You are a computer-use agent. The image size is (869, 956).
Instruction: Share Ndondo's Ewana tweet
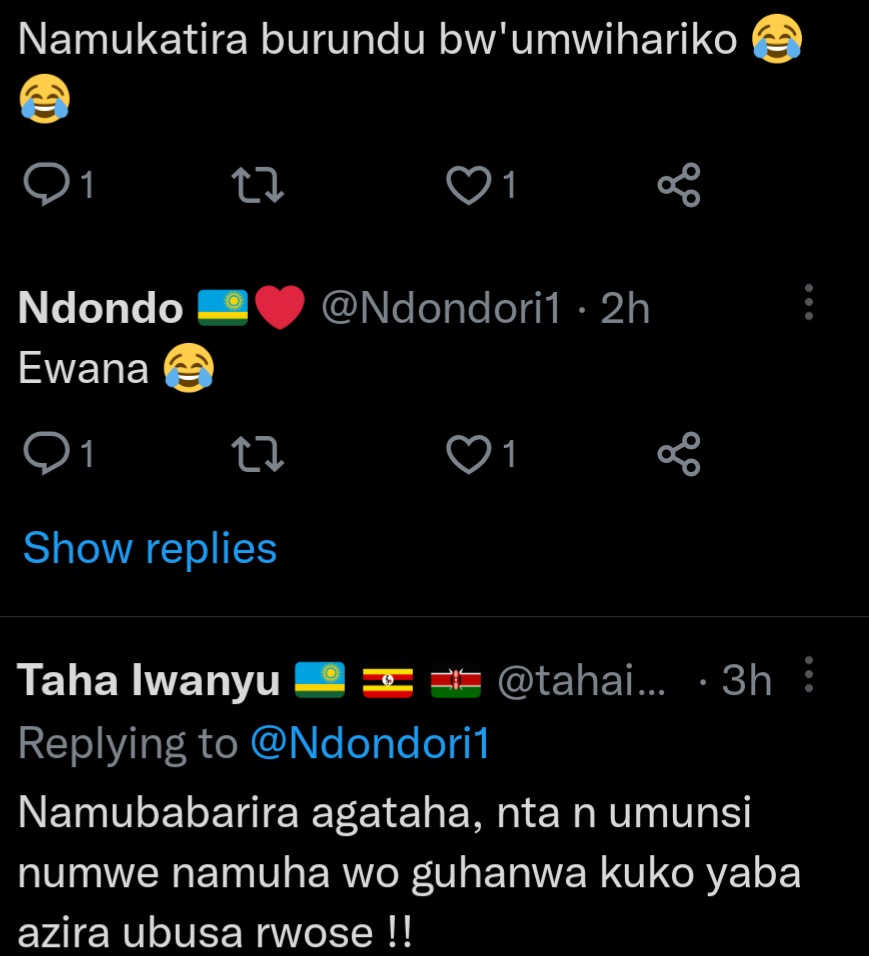[x=679, y=454]
